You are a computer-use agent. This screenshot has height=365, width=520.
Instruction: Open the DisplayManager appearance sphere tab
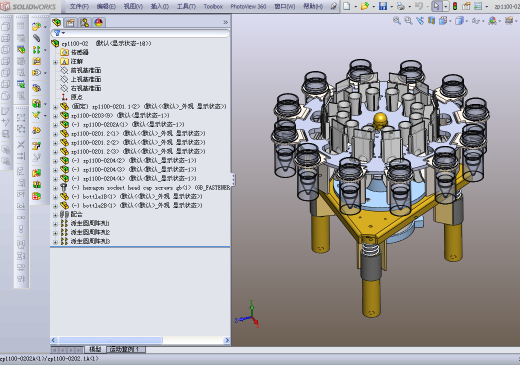(98, 22)
